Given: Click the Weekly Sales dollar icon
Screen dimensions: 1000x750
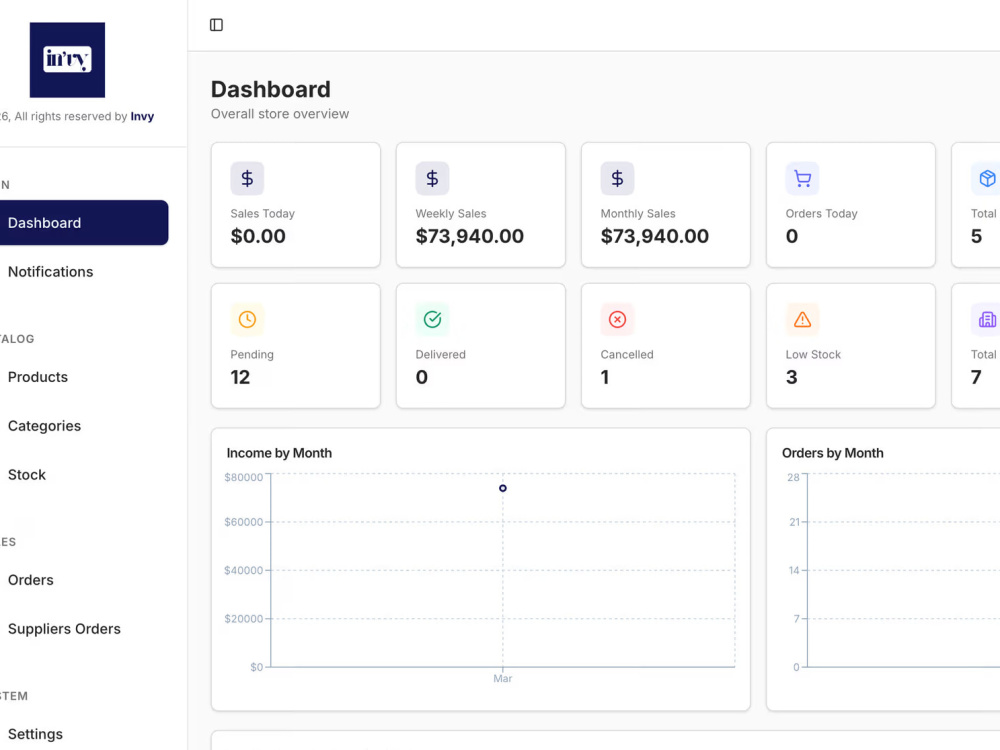Looking at the screenshot, I should [x=432, y=179].
